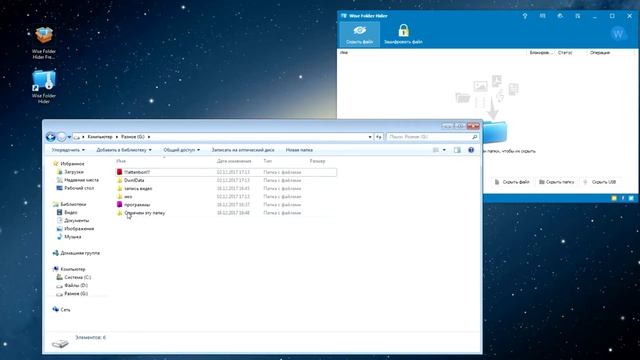The height and width of the screenshot is (360, 640).
Task: Click the 'Скрыть папку' button
Action: [557, 182]
